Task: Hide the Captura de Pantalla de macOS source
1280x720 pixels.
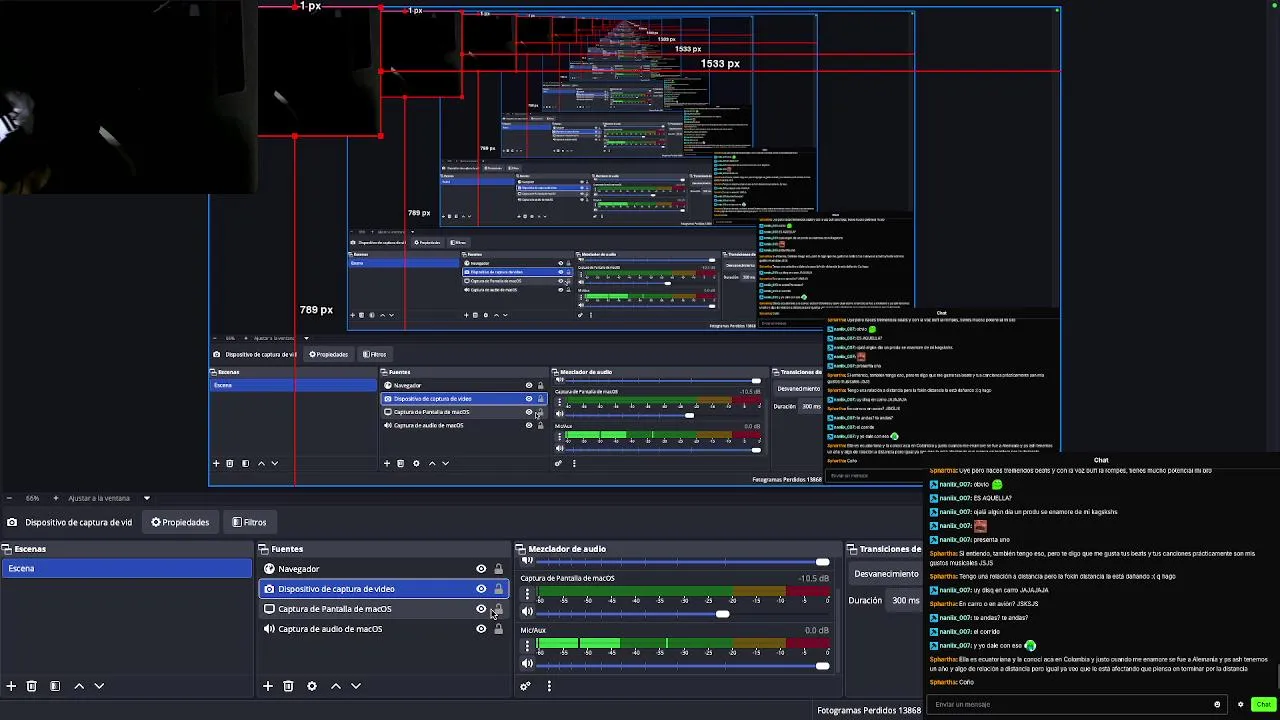Action: (x=481, y=609)
